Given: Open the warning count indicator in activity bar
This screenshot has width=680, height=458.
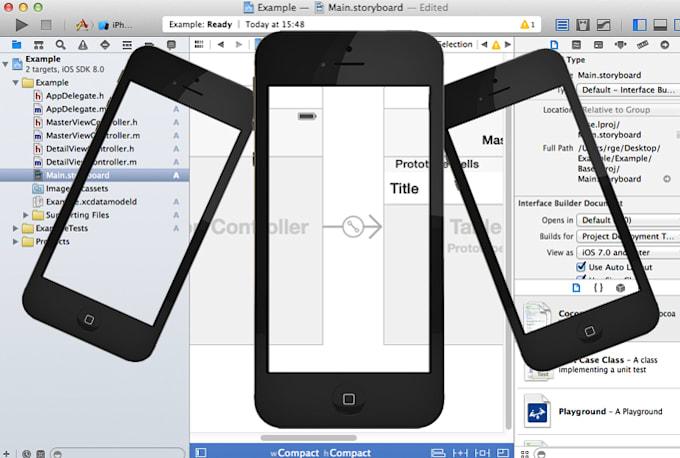Looking at the screenshot, I should pos(527,25).
